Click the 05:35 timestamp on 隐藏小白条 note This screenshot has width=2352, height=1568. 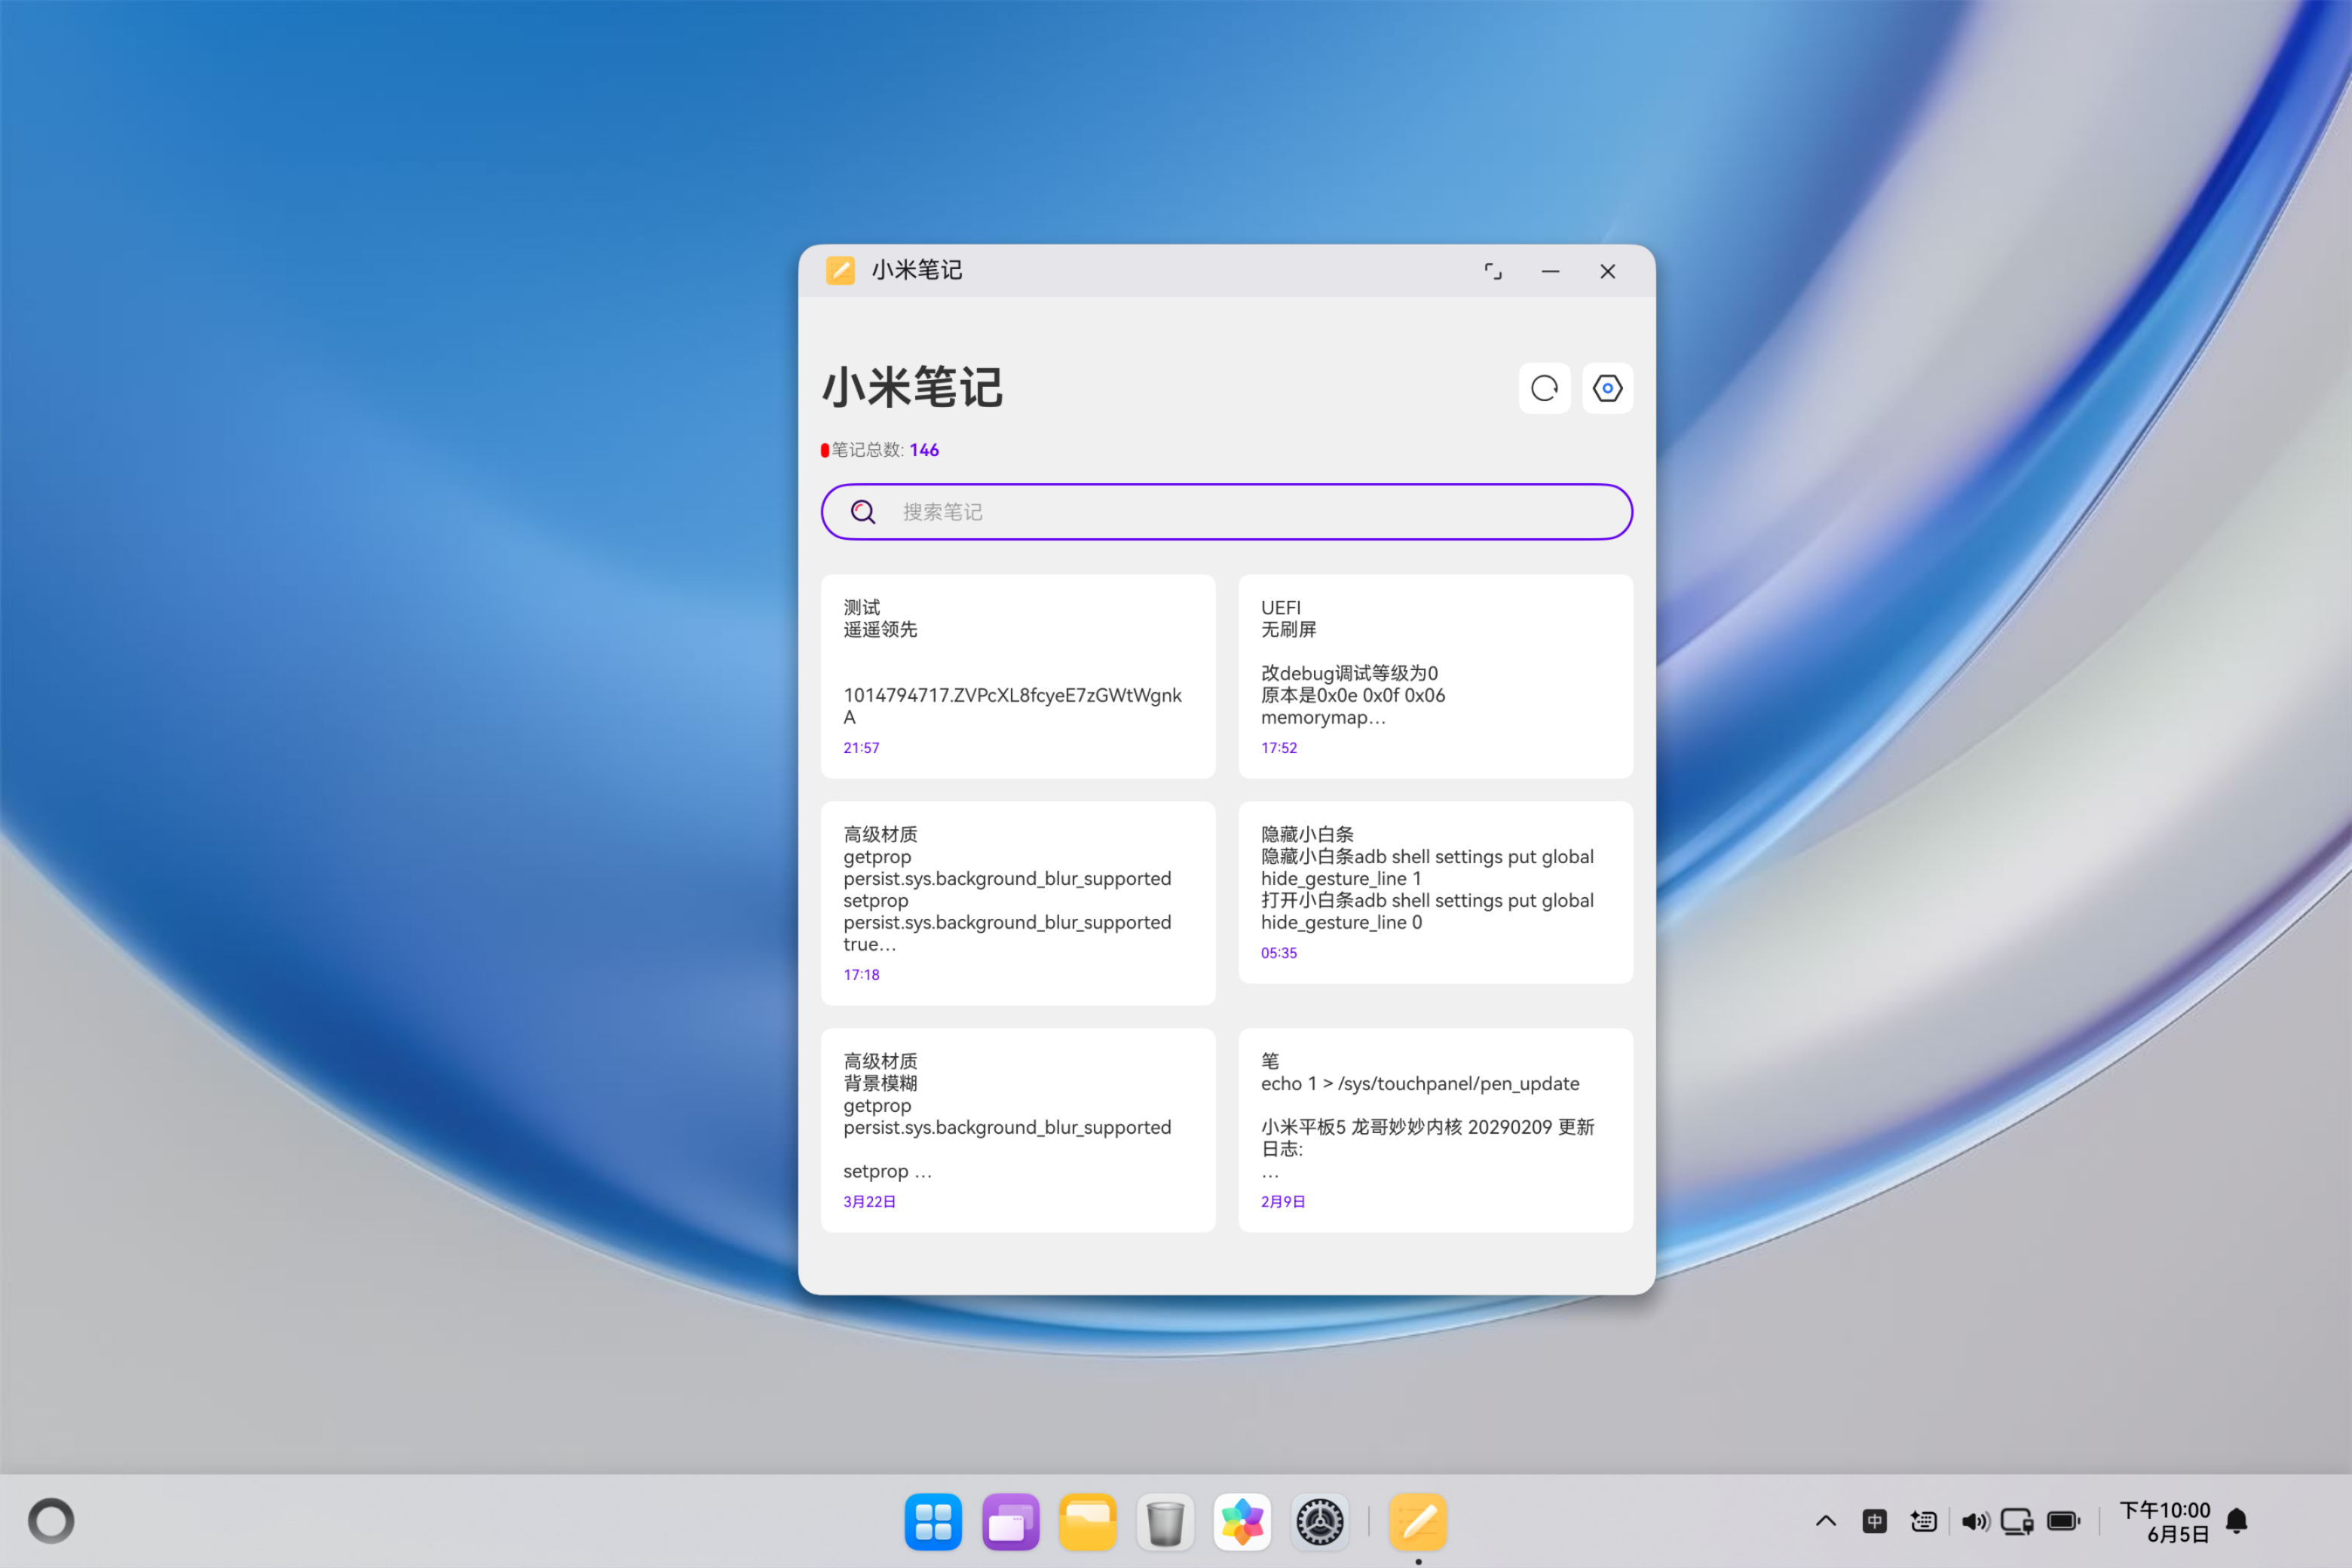click(x=1278, y=953)
